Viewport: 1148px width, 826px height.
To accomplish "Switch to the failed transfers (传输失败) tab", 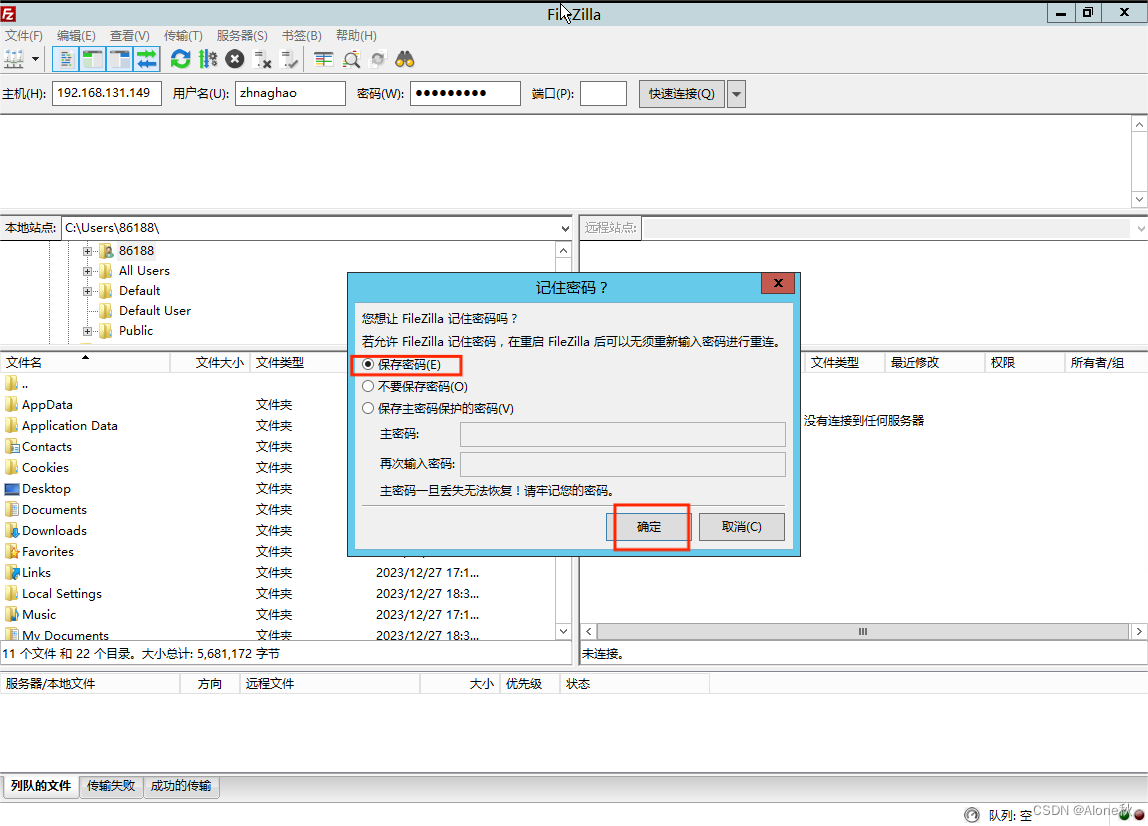I will (111, 786).
